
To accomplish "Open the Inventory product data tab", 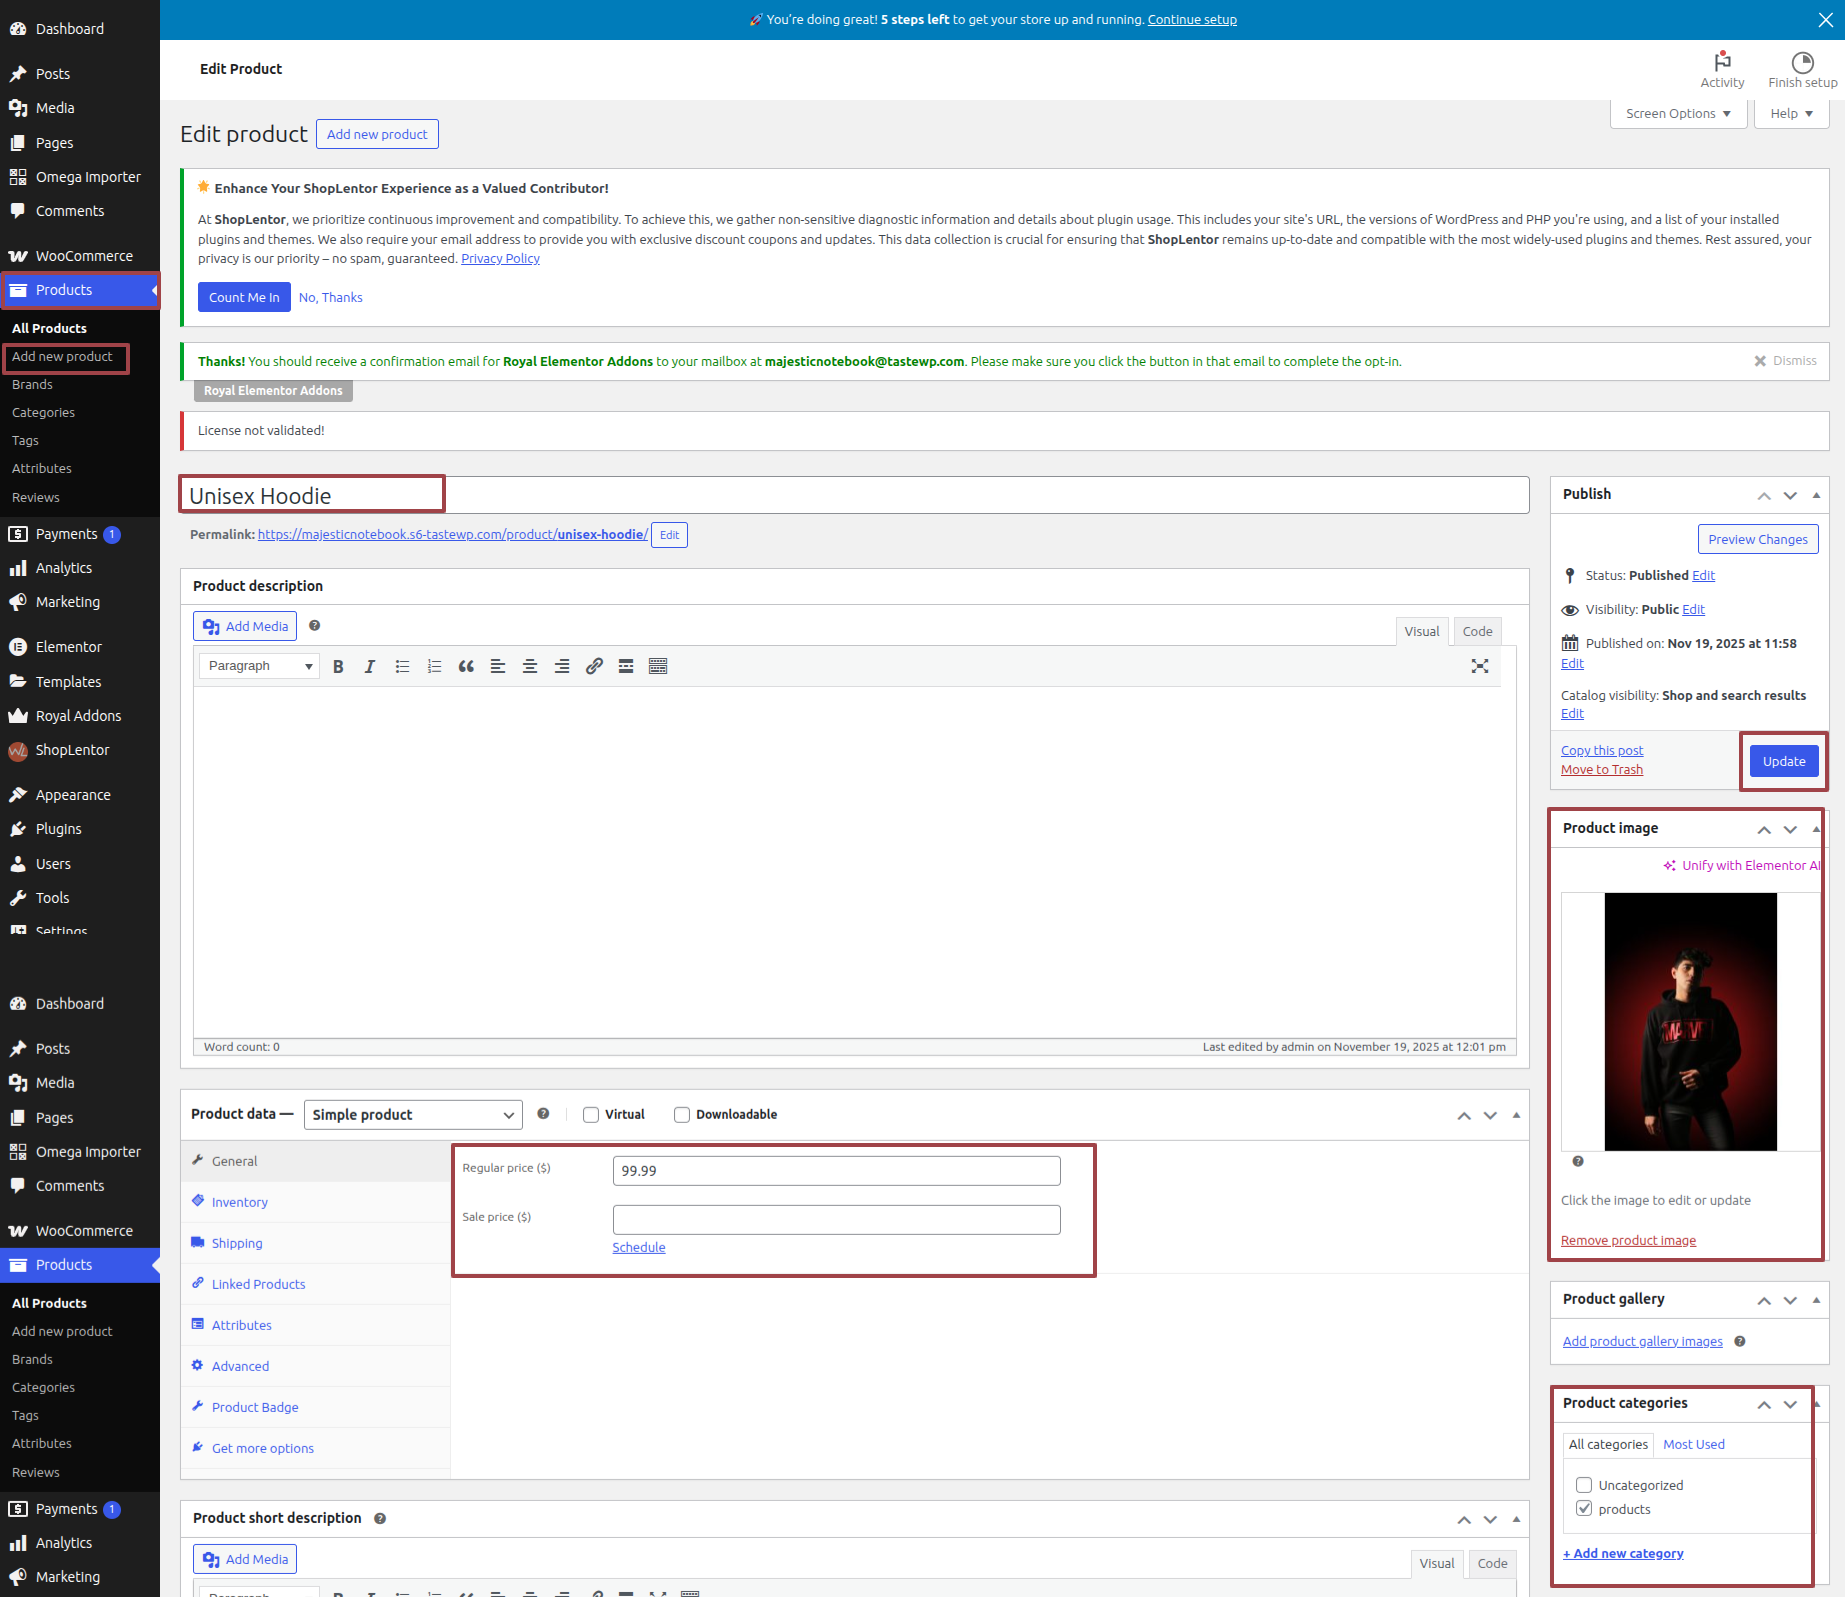I will pyautogui.click(x=240, y=1203).
